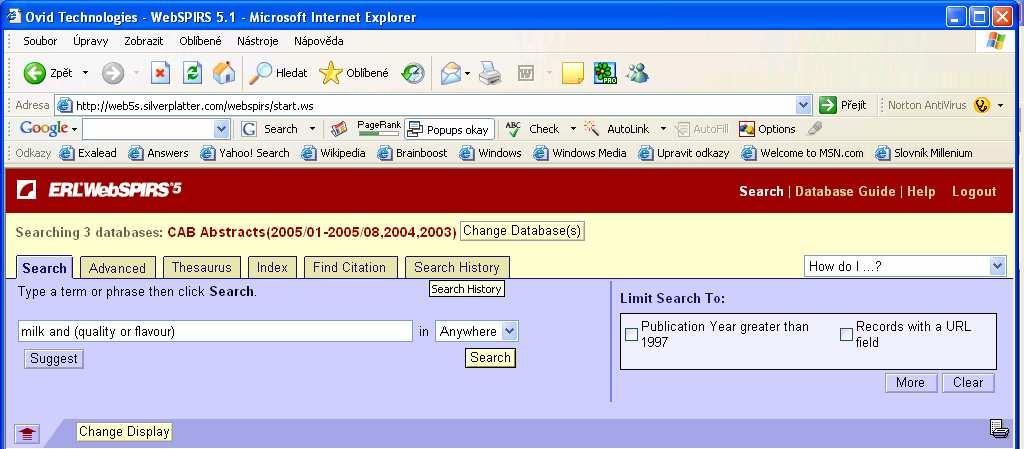Click the search term input field
1024x449 pixels.
[x=215, y=332]
